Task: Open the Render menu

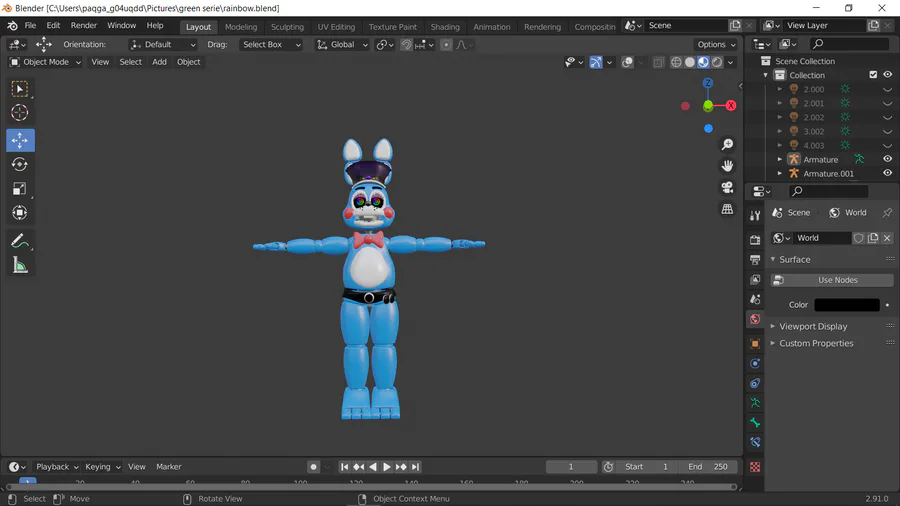Action: (84, 25)
